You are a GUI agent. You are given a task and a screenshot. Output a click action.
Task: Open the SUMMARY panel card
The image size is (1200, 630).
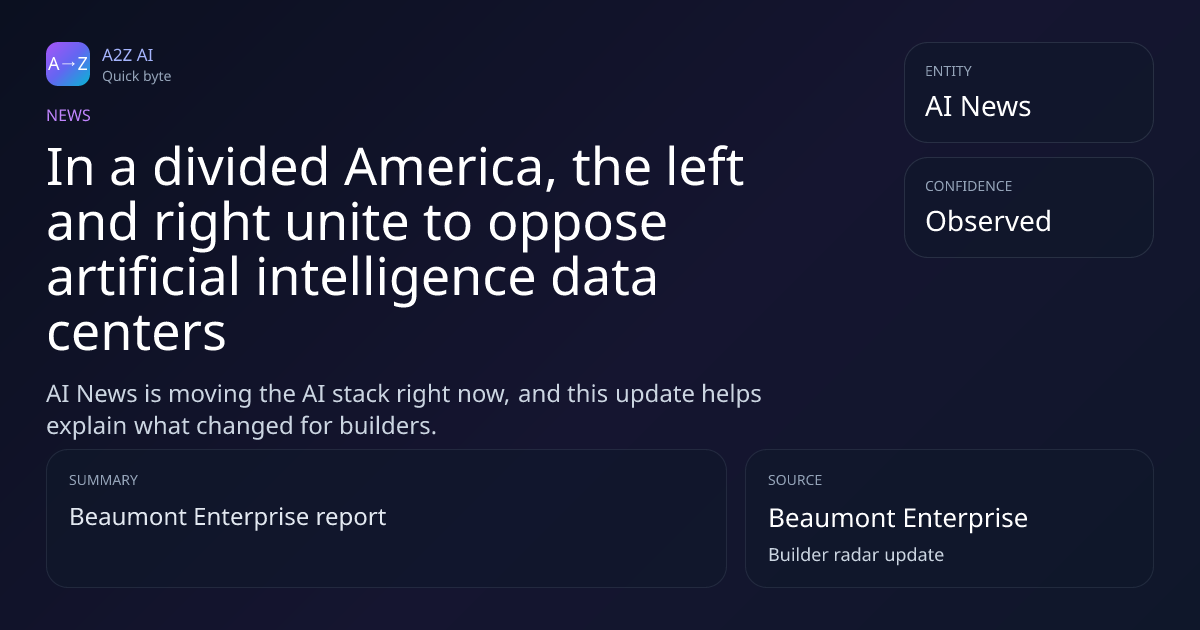click(386, 518)
